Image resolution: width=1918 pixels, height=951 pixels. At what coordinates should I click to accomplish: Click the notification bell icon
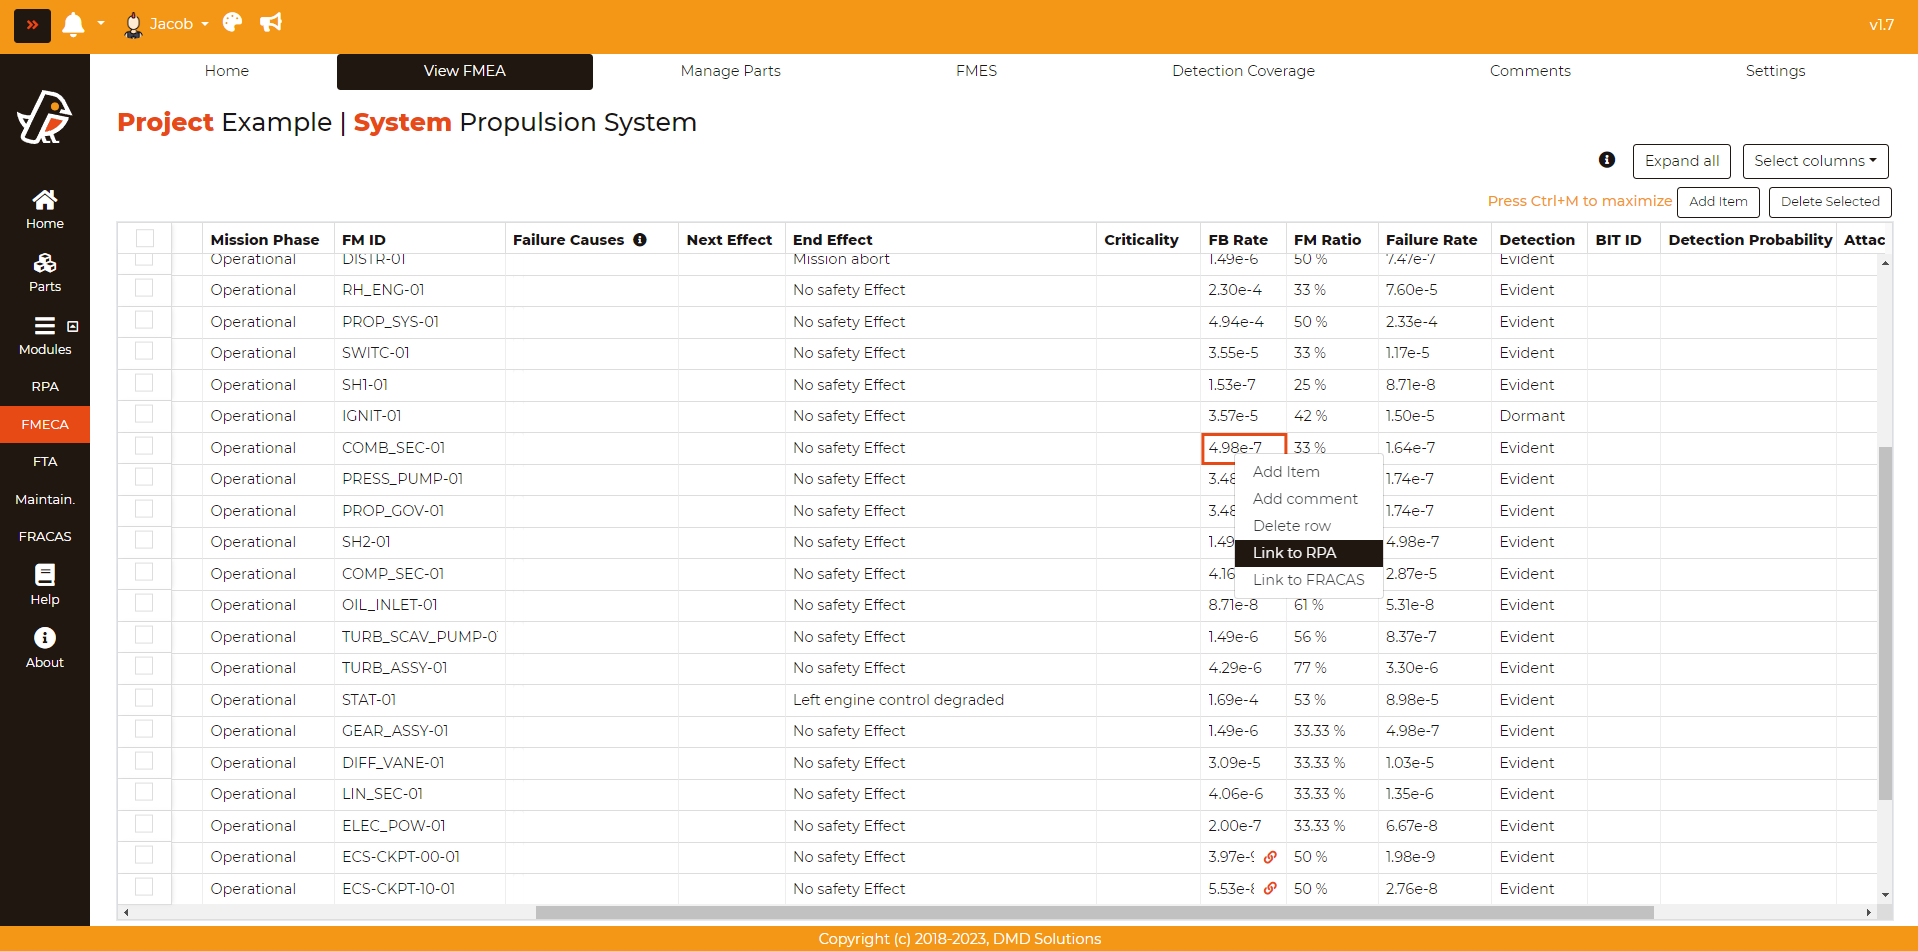click(73, 24)
